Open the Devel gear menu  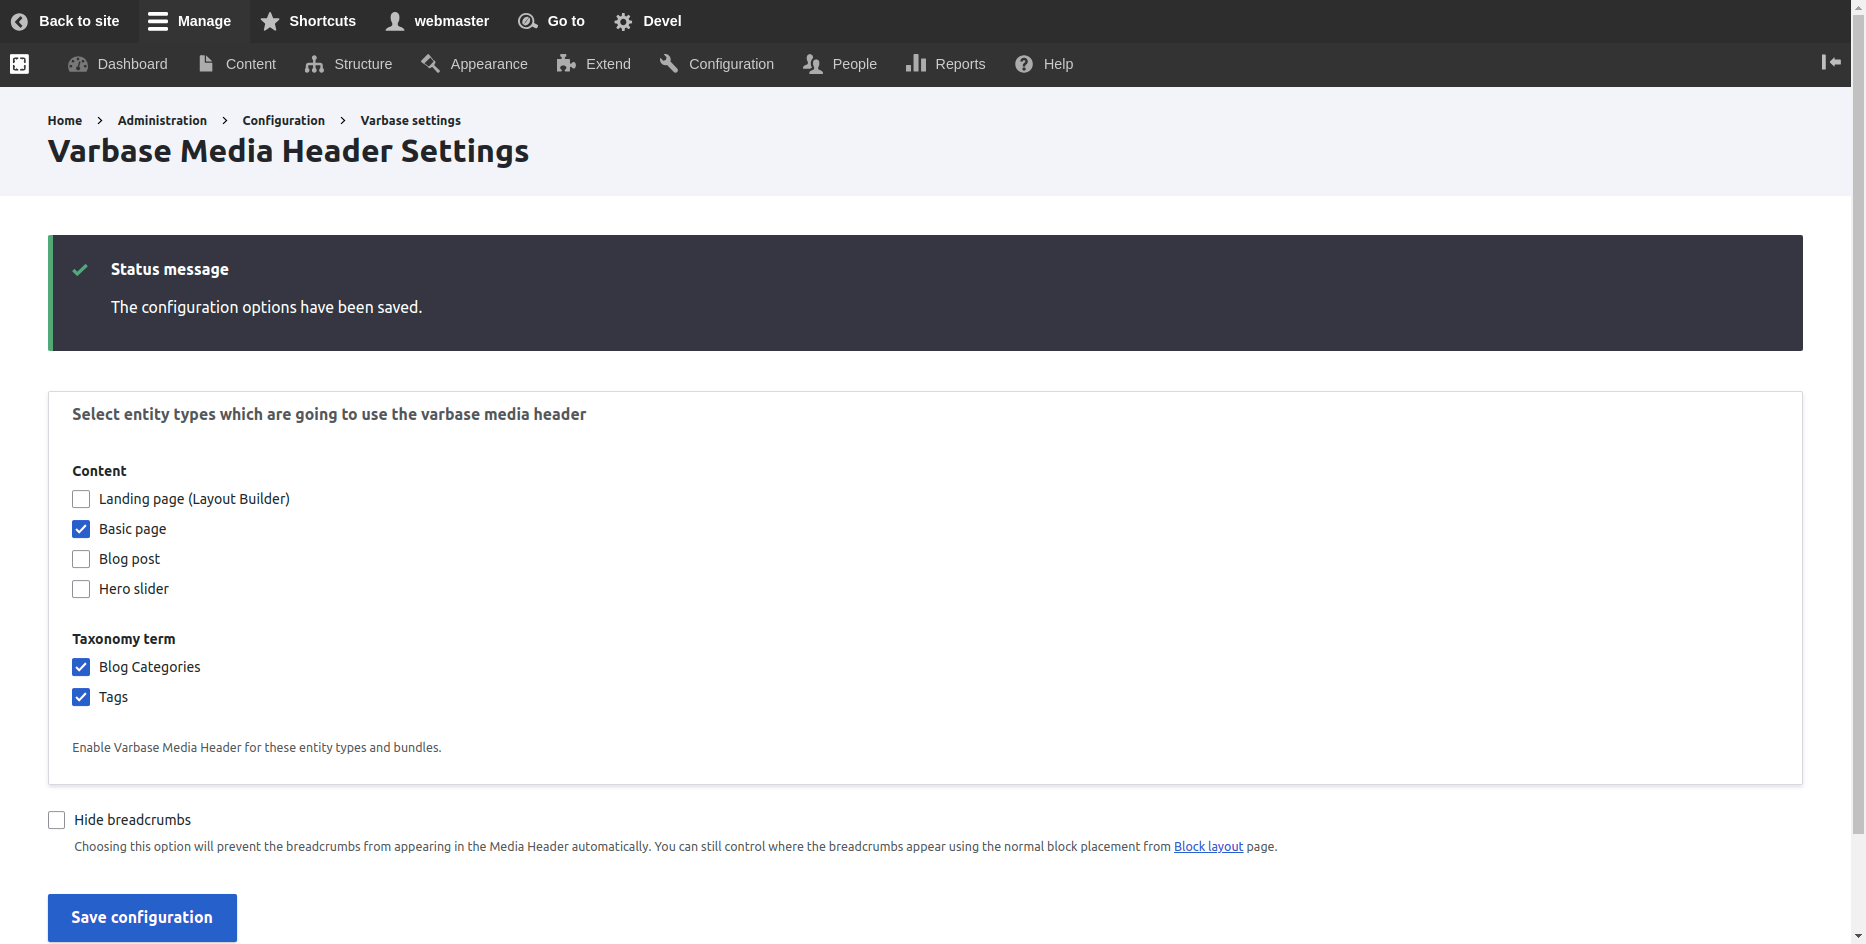[x=648, y=21]
